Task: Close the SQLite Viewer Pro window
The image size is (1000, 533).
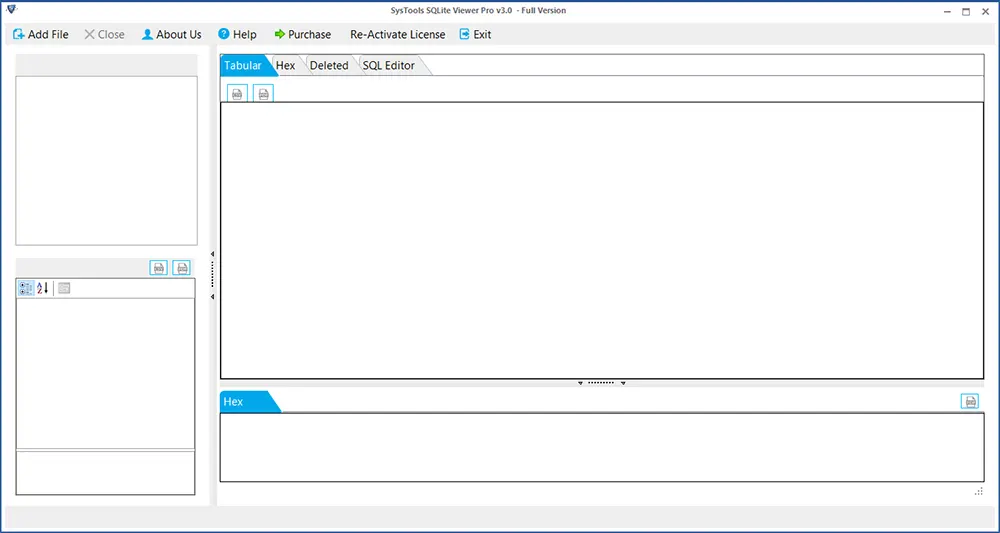Action: (x=985, y=11)
